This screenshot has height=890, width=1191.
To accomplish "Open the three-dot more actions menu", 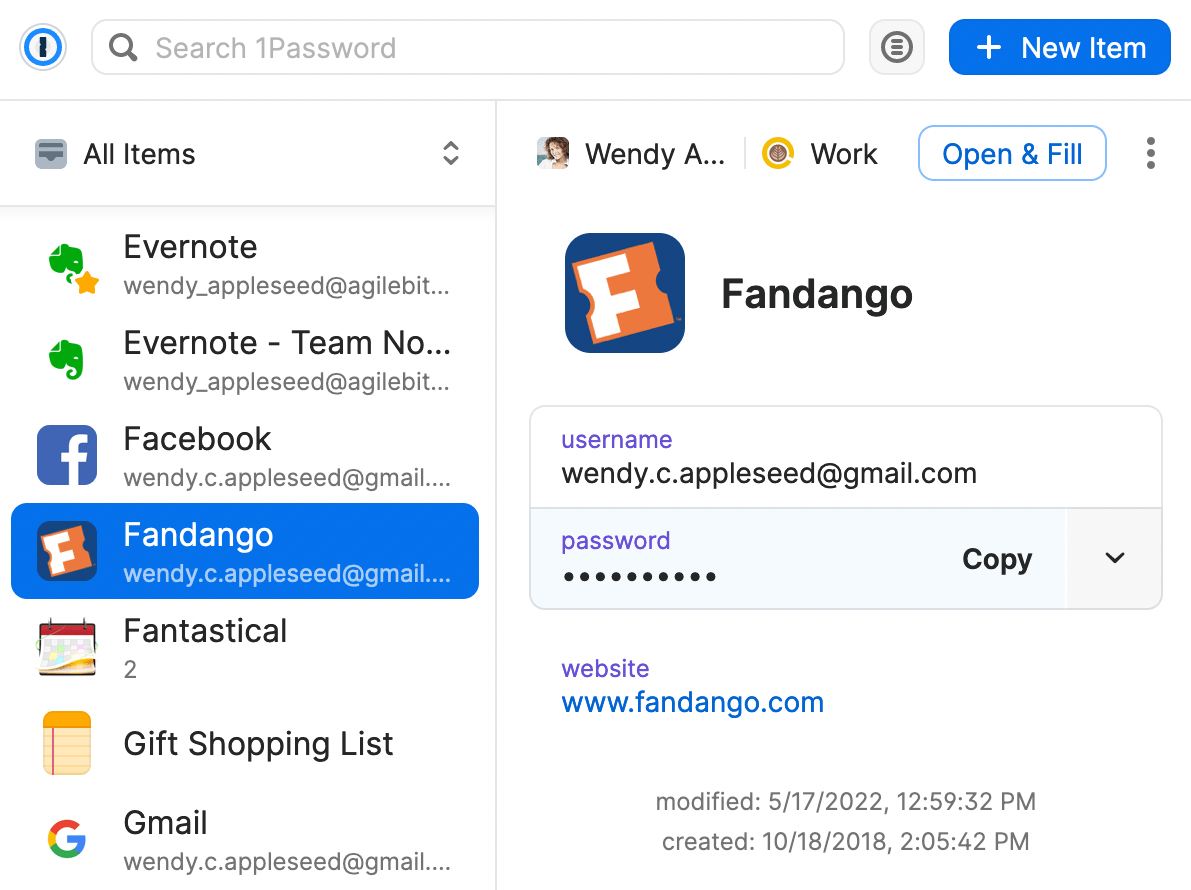I will (x=1151, y=153).
